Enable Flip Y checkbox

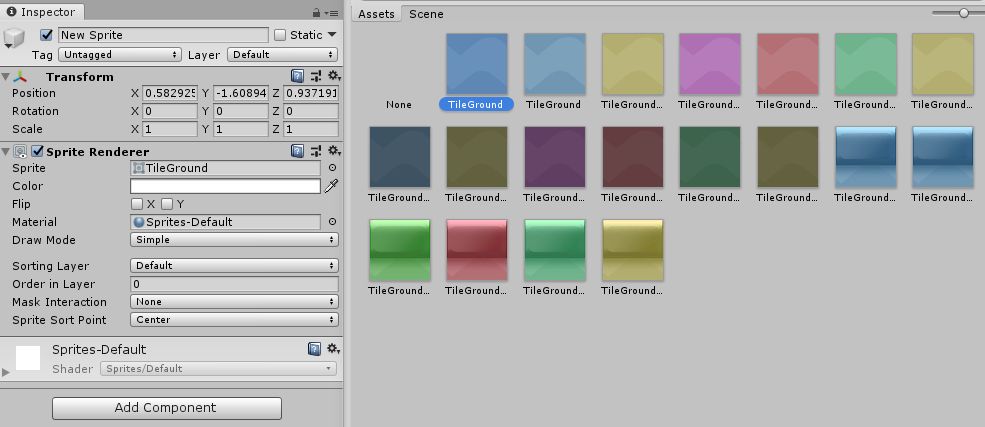166,204
